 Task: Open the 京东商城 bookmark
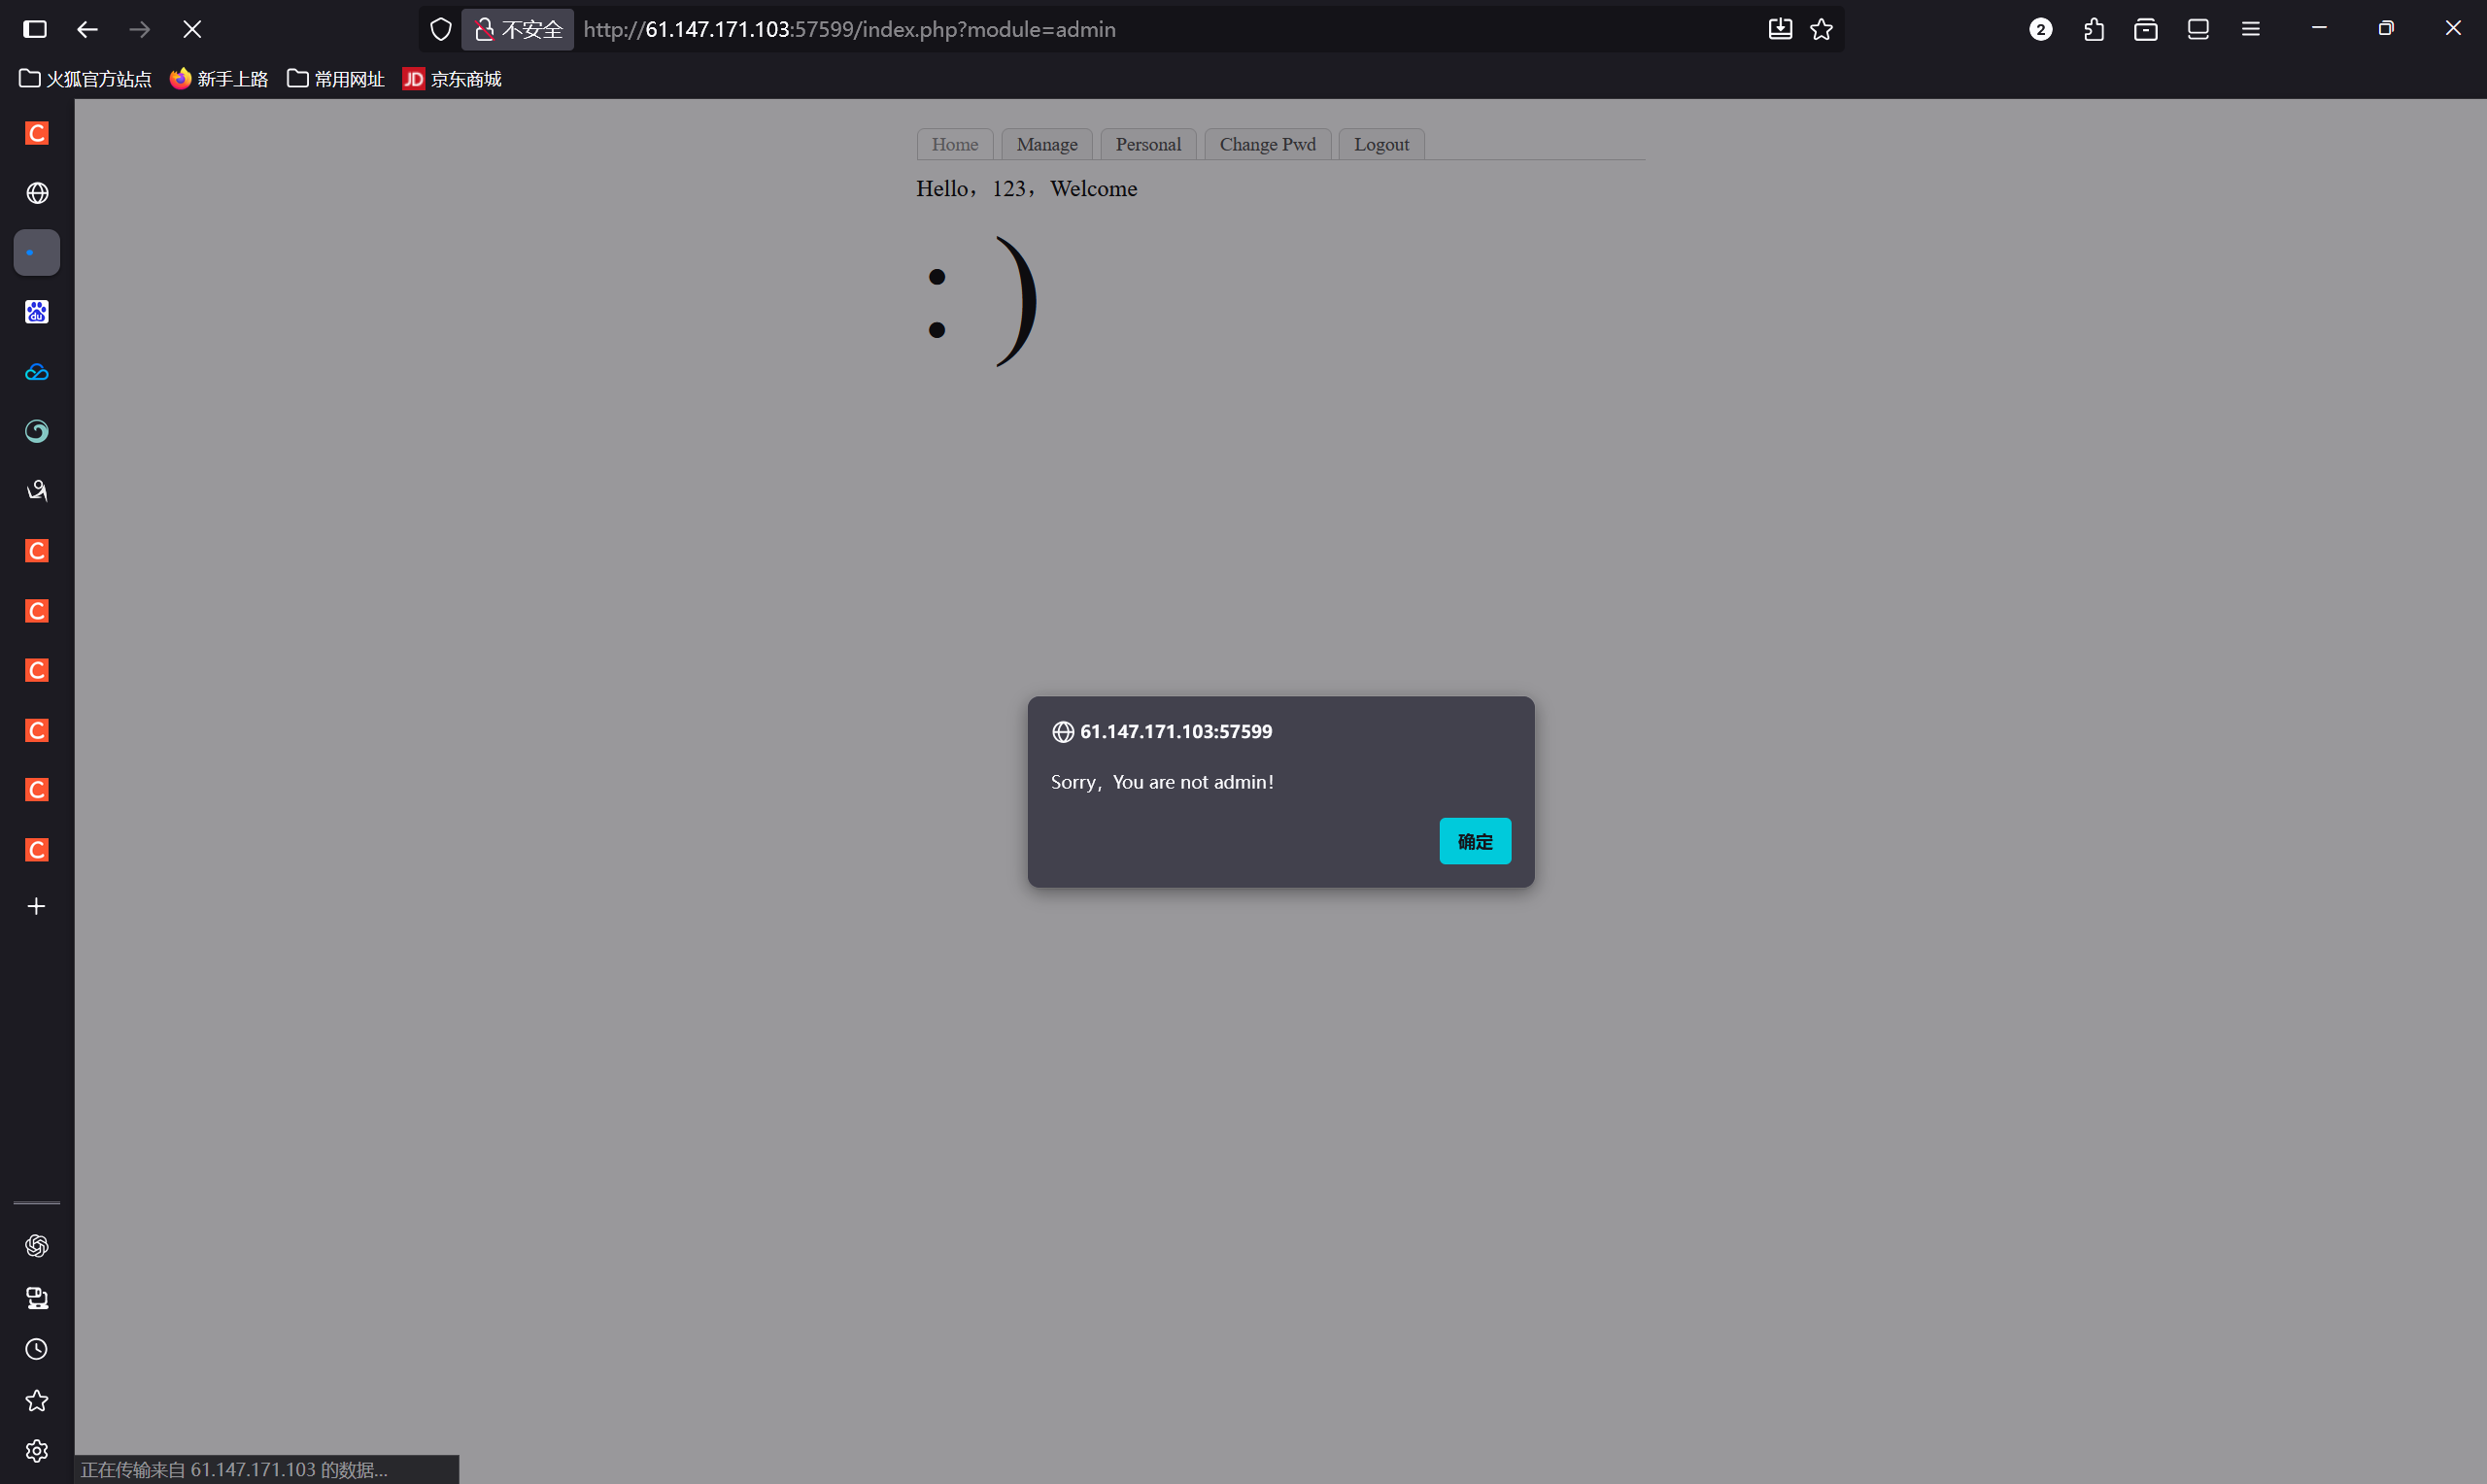click(452, 79)
